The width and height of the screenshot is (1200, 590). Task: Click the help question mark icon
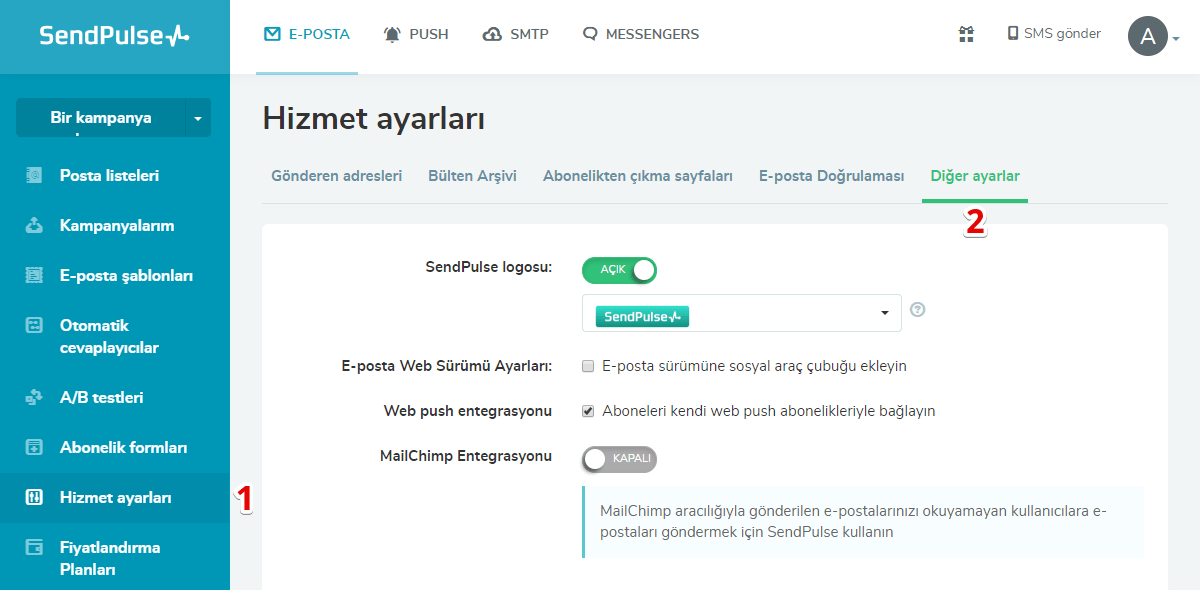(918, 310)
